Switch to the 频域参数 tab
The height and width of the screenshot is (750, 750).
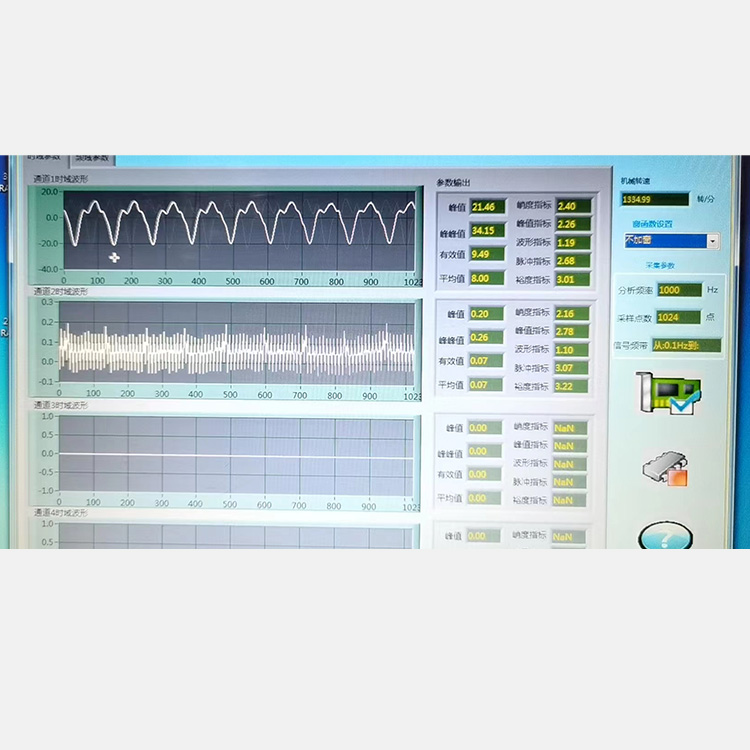(x=93, y=158)
